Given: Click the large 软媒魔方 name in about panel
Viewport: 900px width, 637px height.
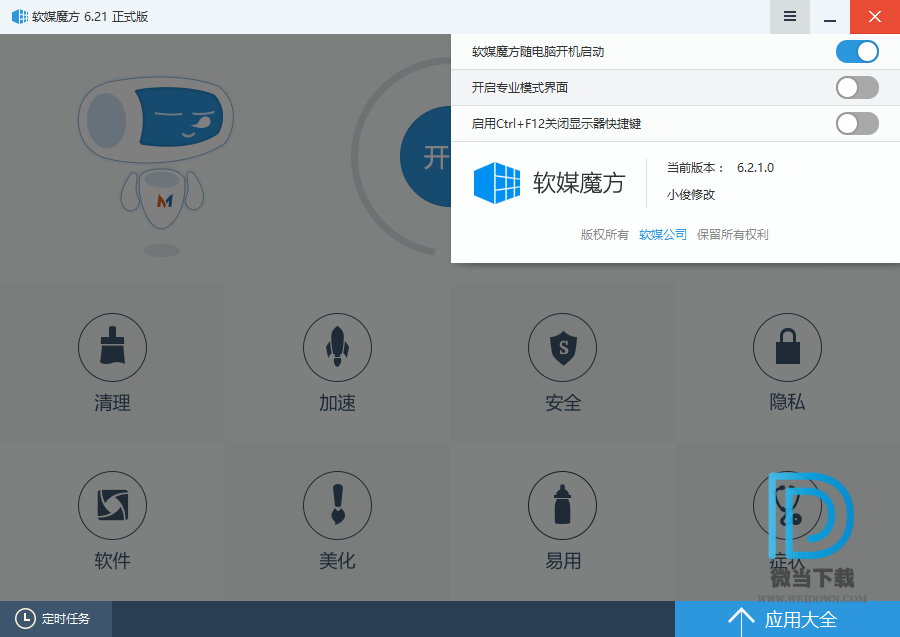Looking at the screenshot, I should 579,183.
